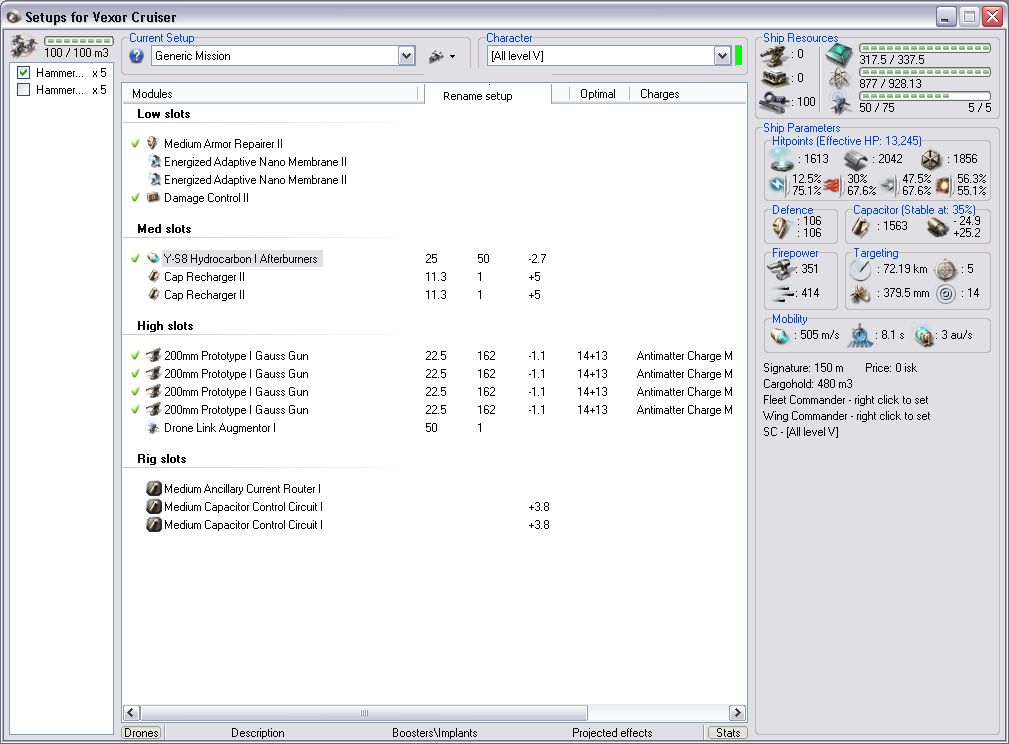Click the powergrid usage bar 877 / 928.13

point(925,72)
